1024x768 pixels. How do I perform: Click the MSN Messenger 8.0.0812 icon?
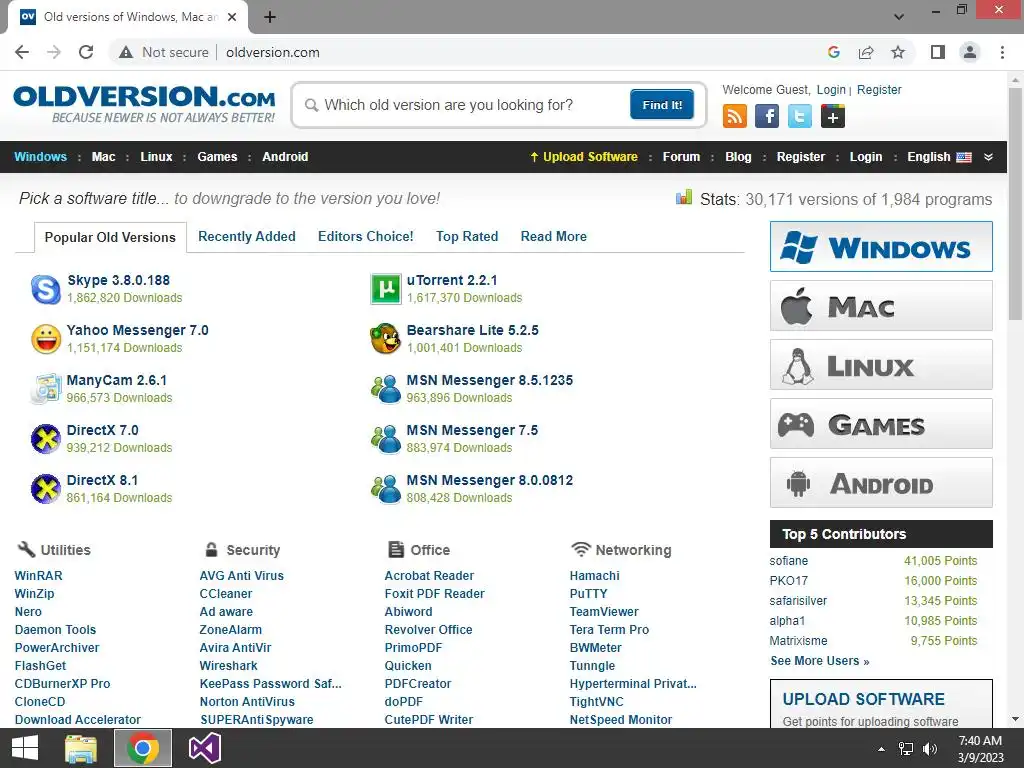click(x=386, y=488)
